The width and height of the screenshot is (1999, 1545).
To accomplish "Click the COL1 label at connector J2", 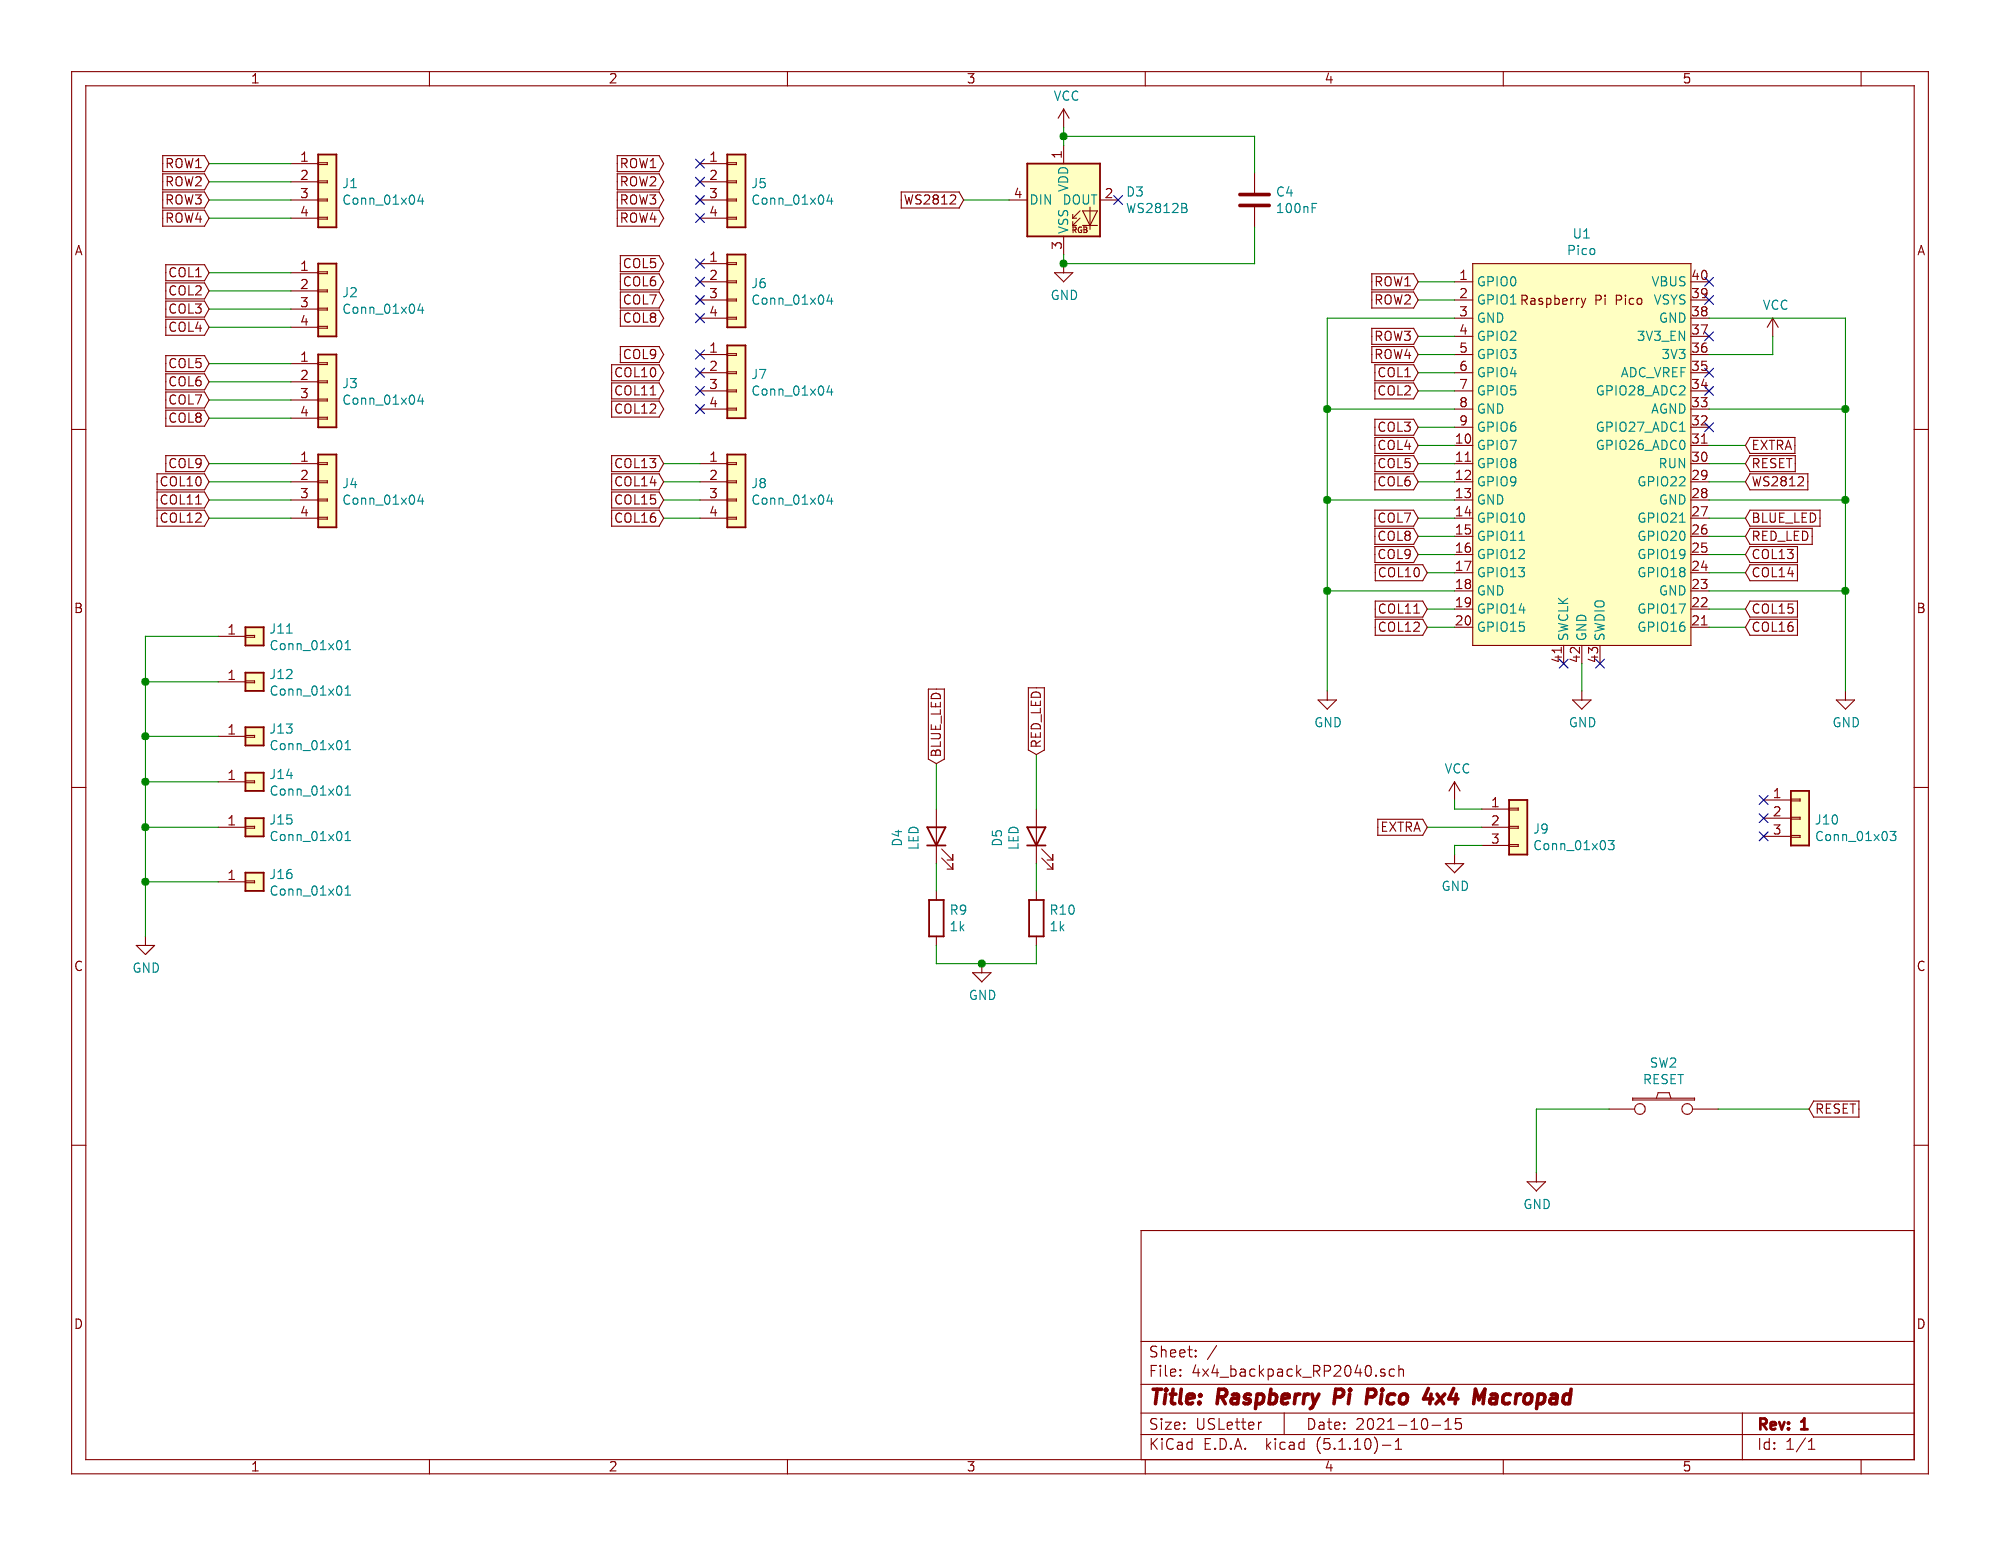I will click(187, 272).
